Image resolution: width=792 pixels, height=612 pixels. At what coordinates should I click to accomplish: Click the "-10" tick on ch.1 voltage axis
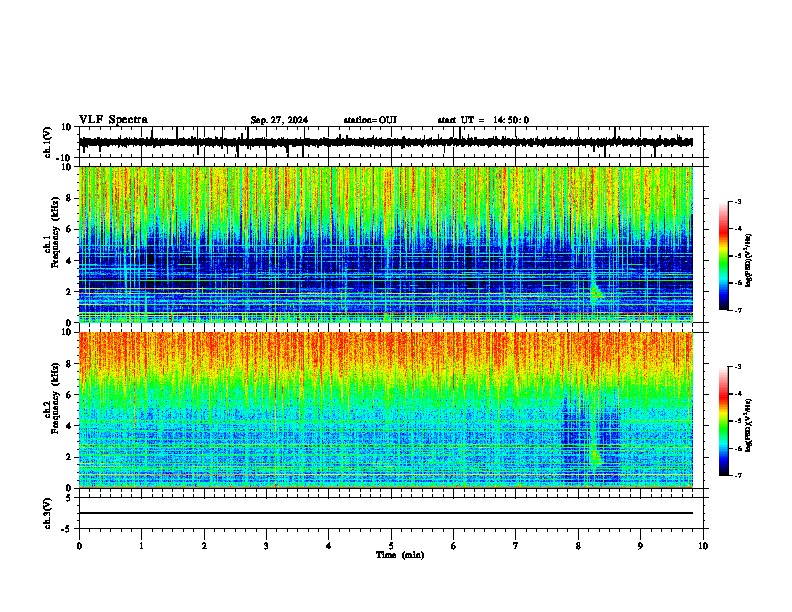click(65, 158)
